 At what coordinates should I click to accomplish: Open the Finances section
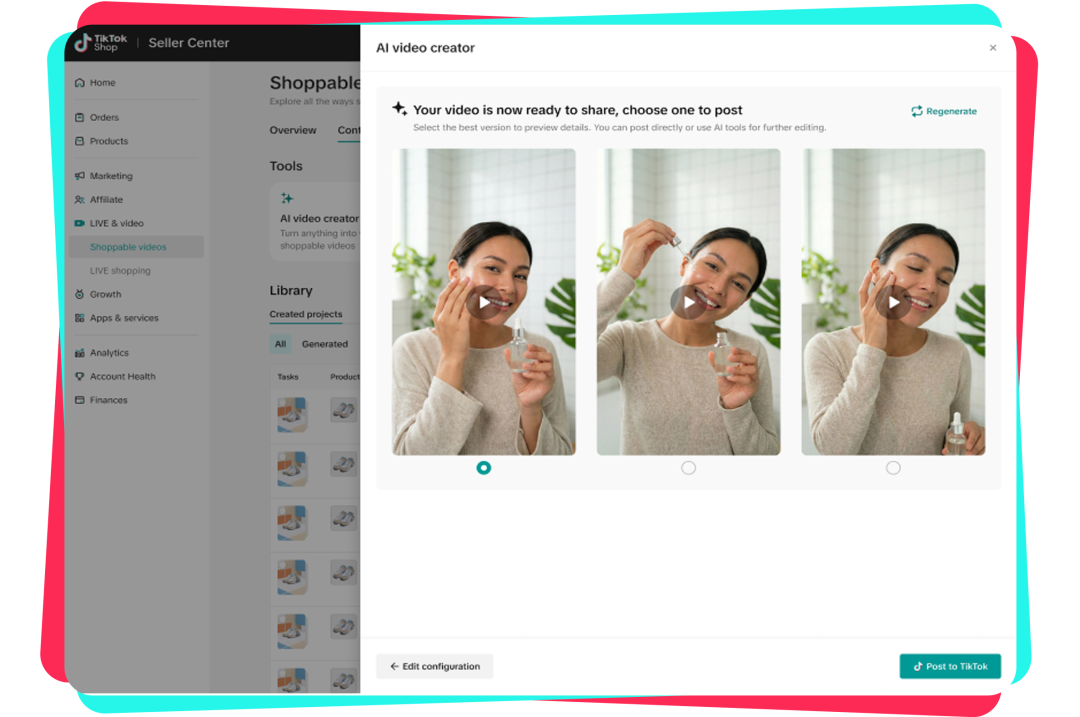(x=78, y=400)
